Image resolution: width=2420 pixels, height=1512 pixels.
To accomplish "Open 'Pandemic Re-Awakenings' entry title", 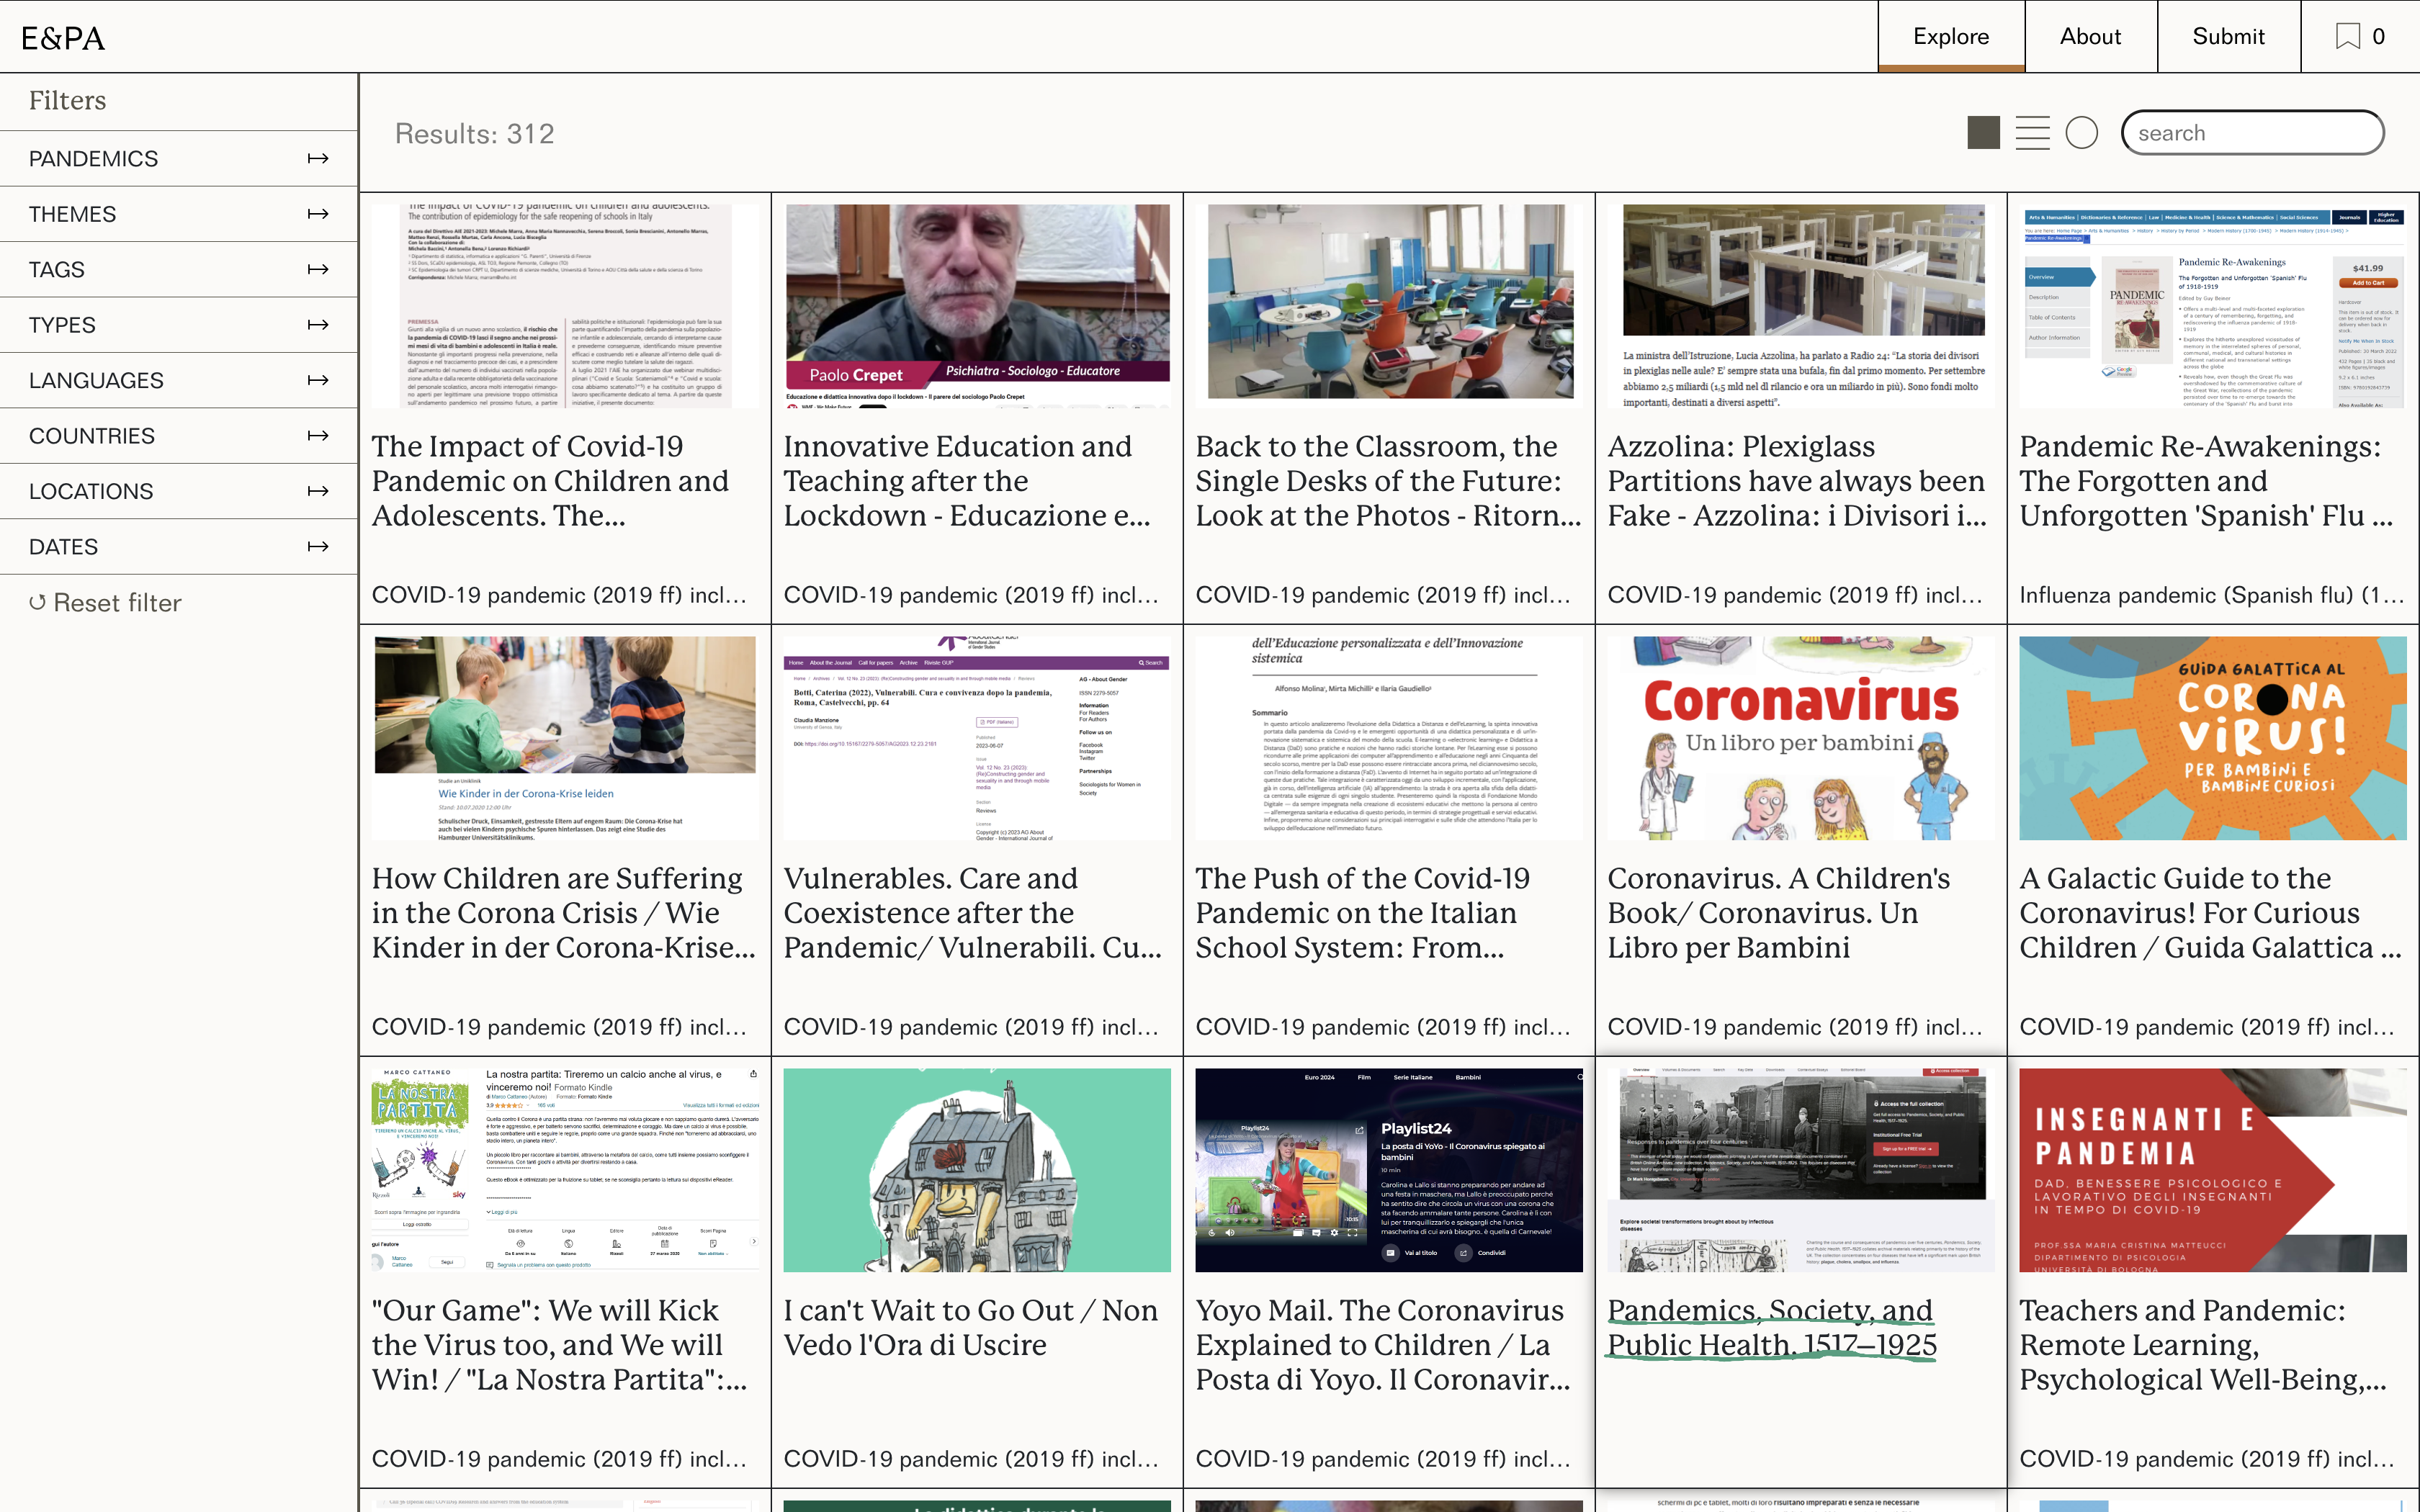I will tap(2206, 481).
